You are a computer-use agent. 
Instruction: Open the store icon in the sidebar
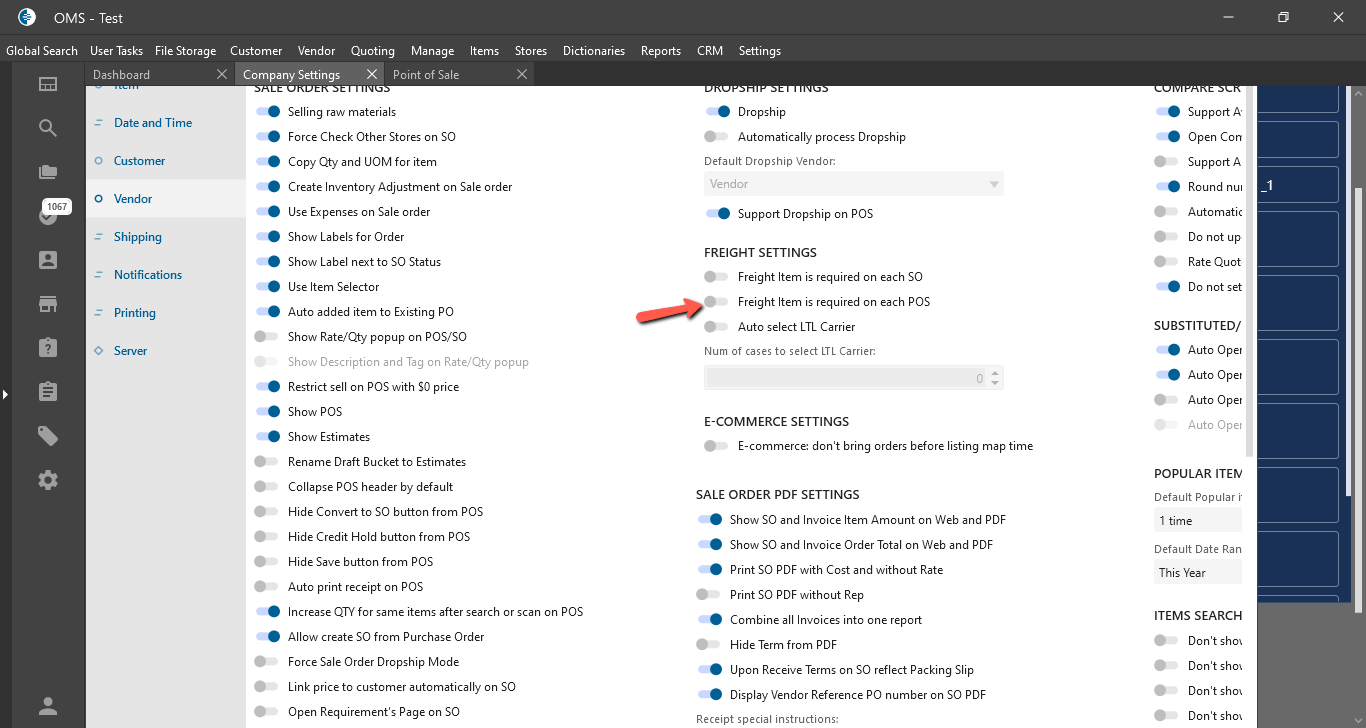pos(48,304)
